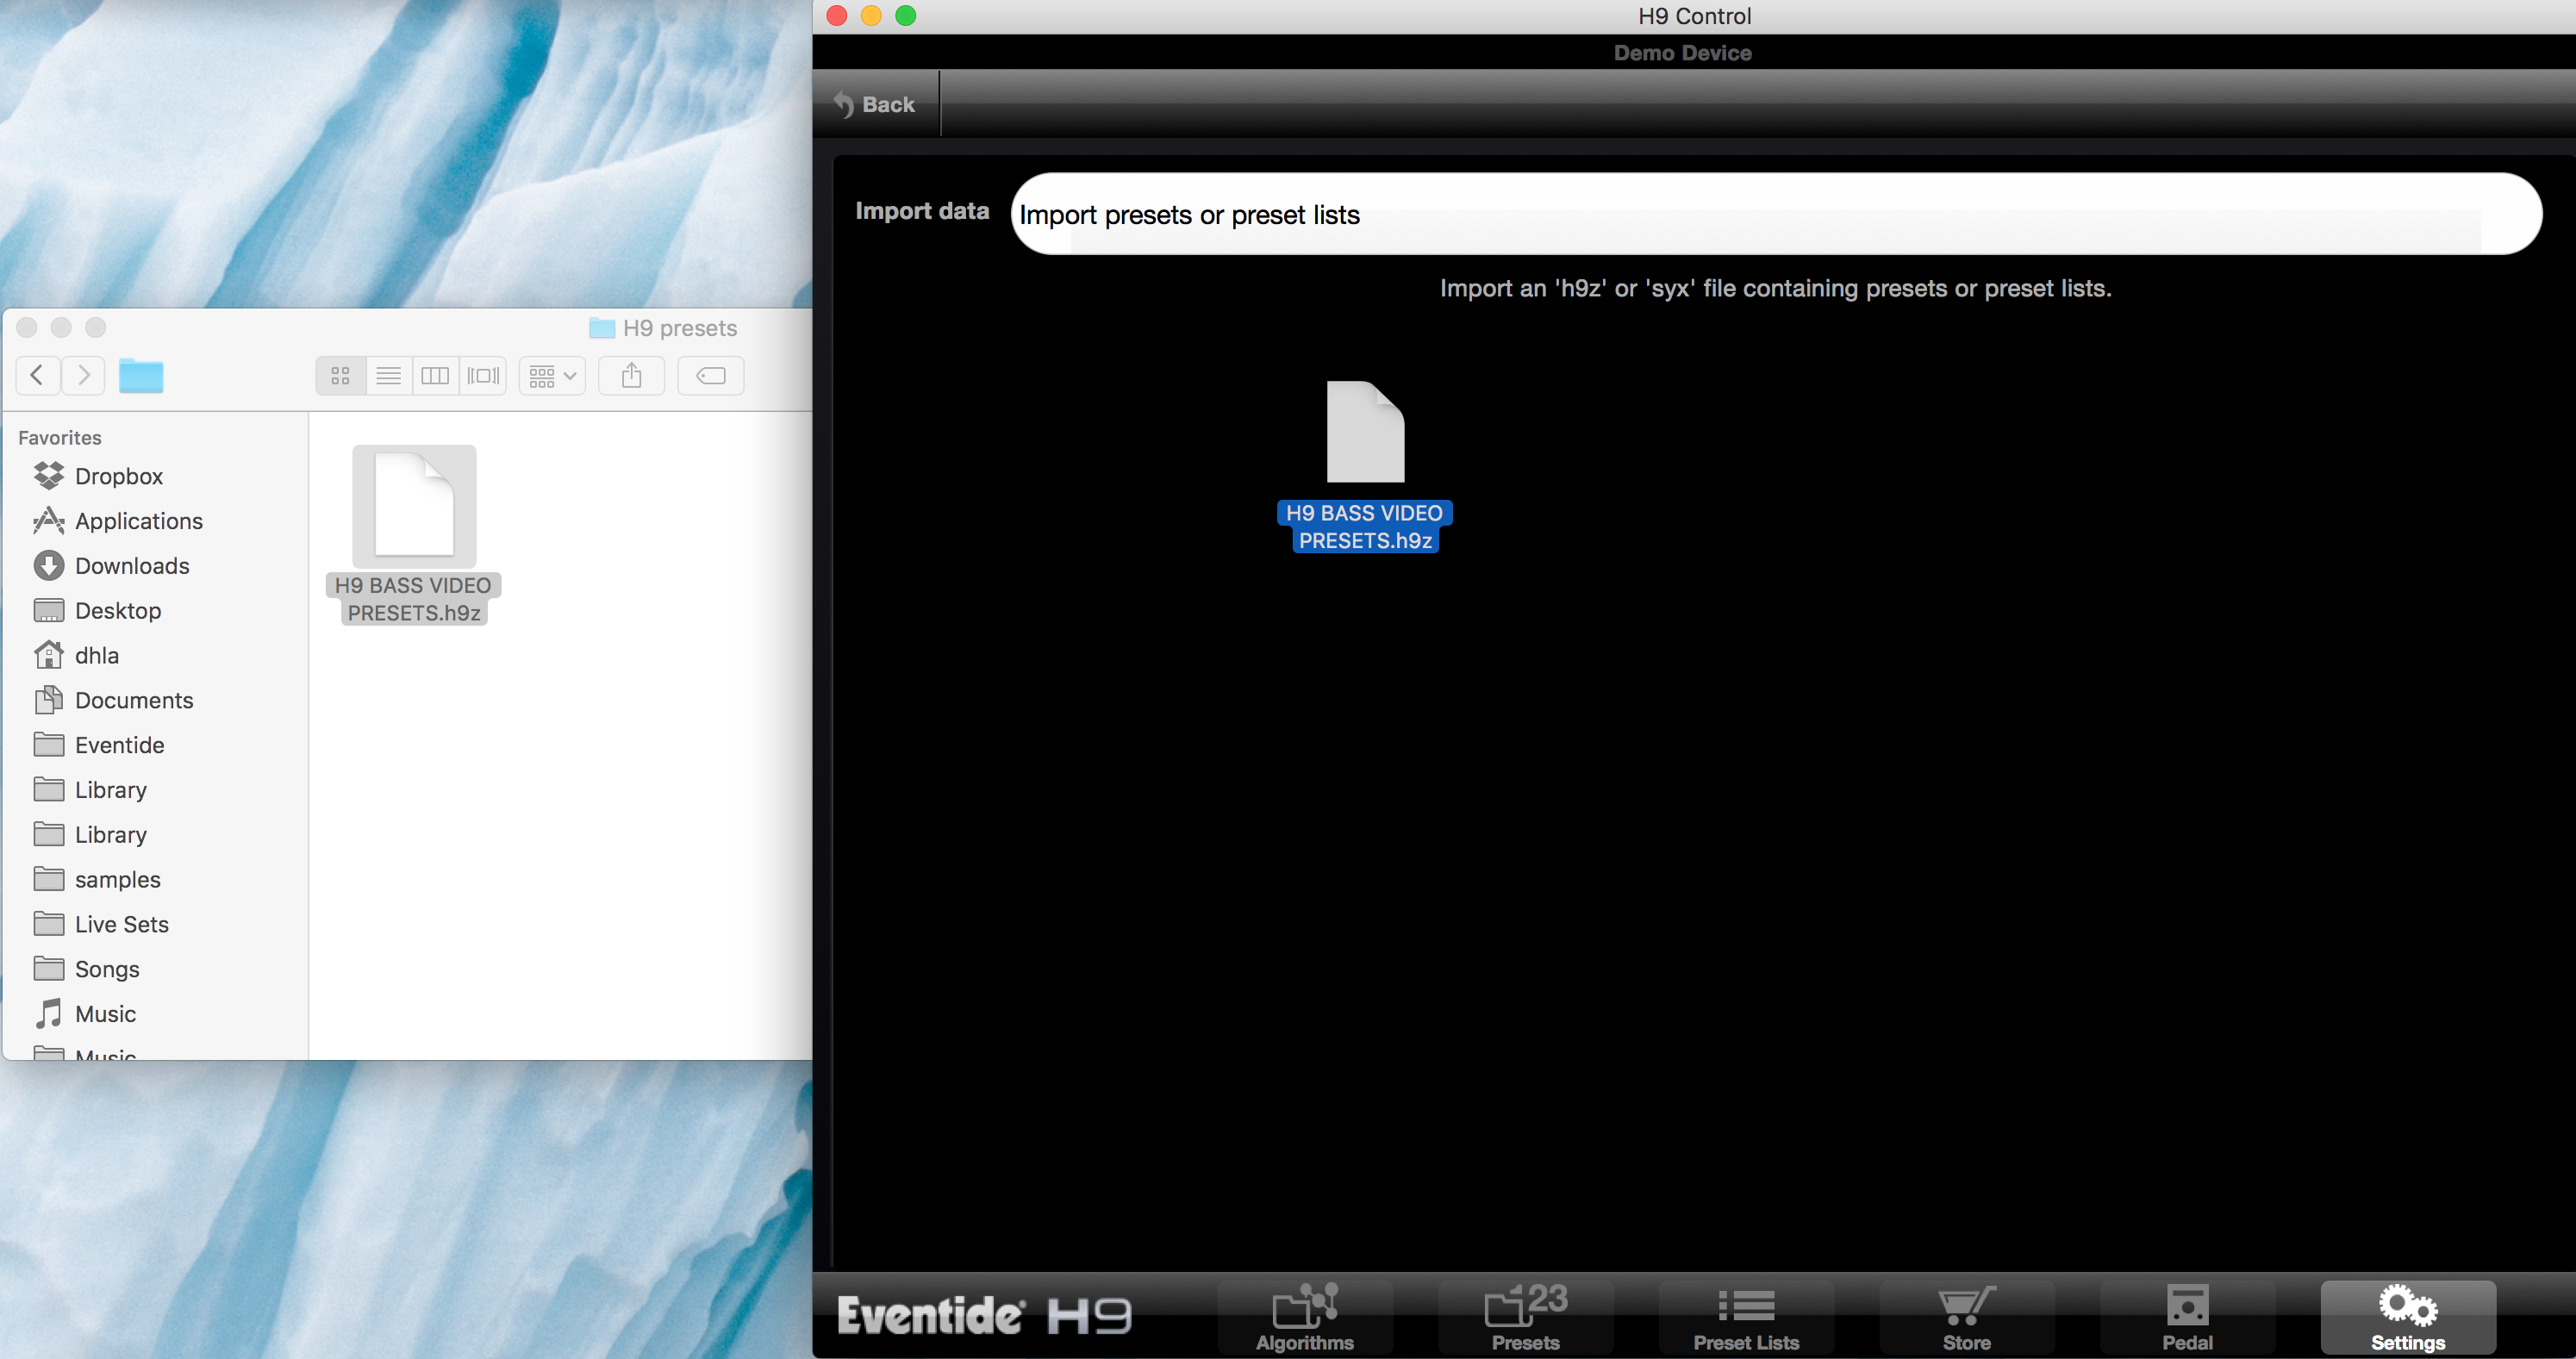Viewport: 2576px width, 1359px height.
Task: Click the Applications icon in sidebar
Action: [x=48, y=520]
